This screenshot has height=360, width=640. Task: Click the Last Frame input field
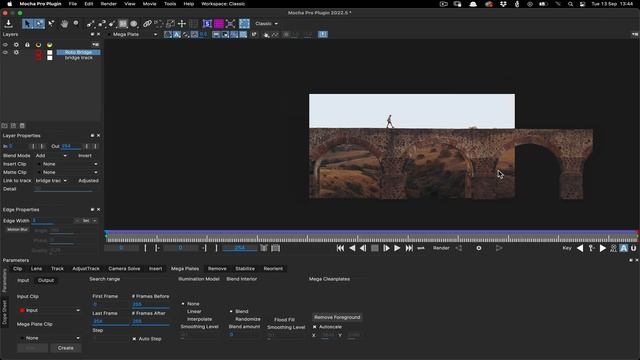coord(110,322)
